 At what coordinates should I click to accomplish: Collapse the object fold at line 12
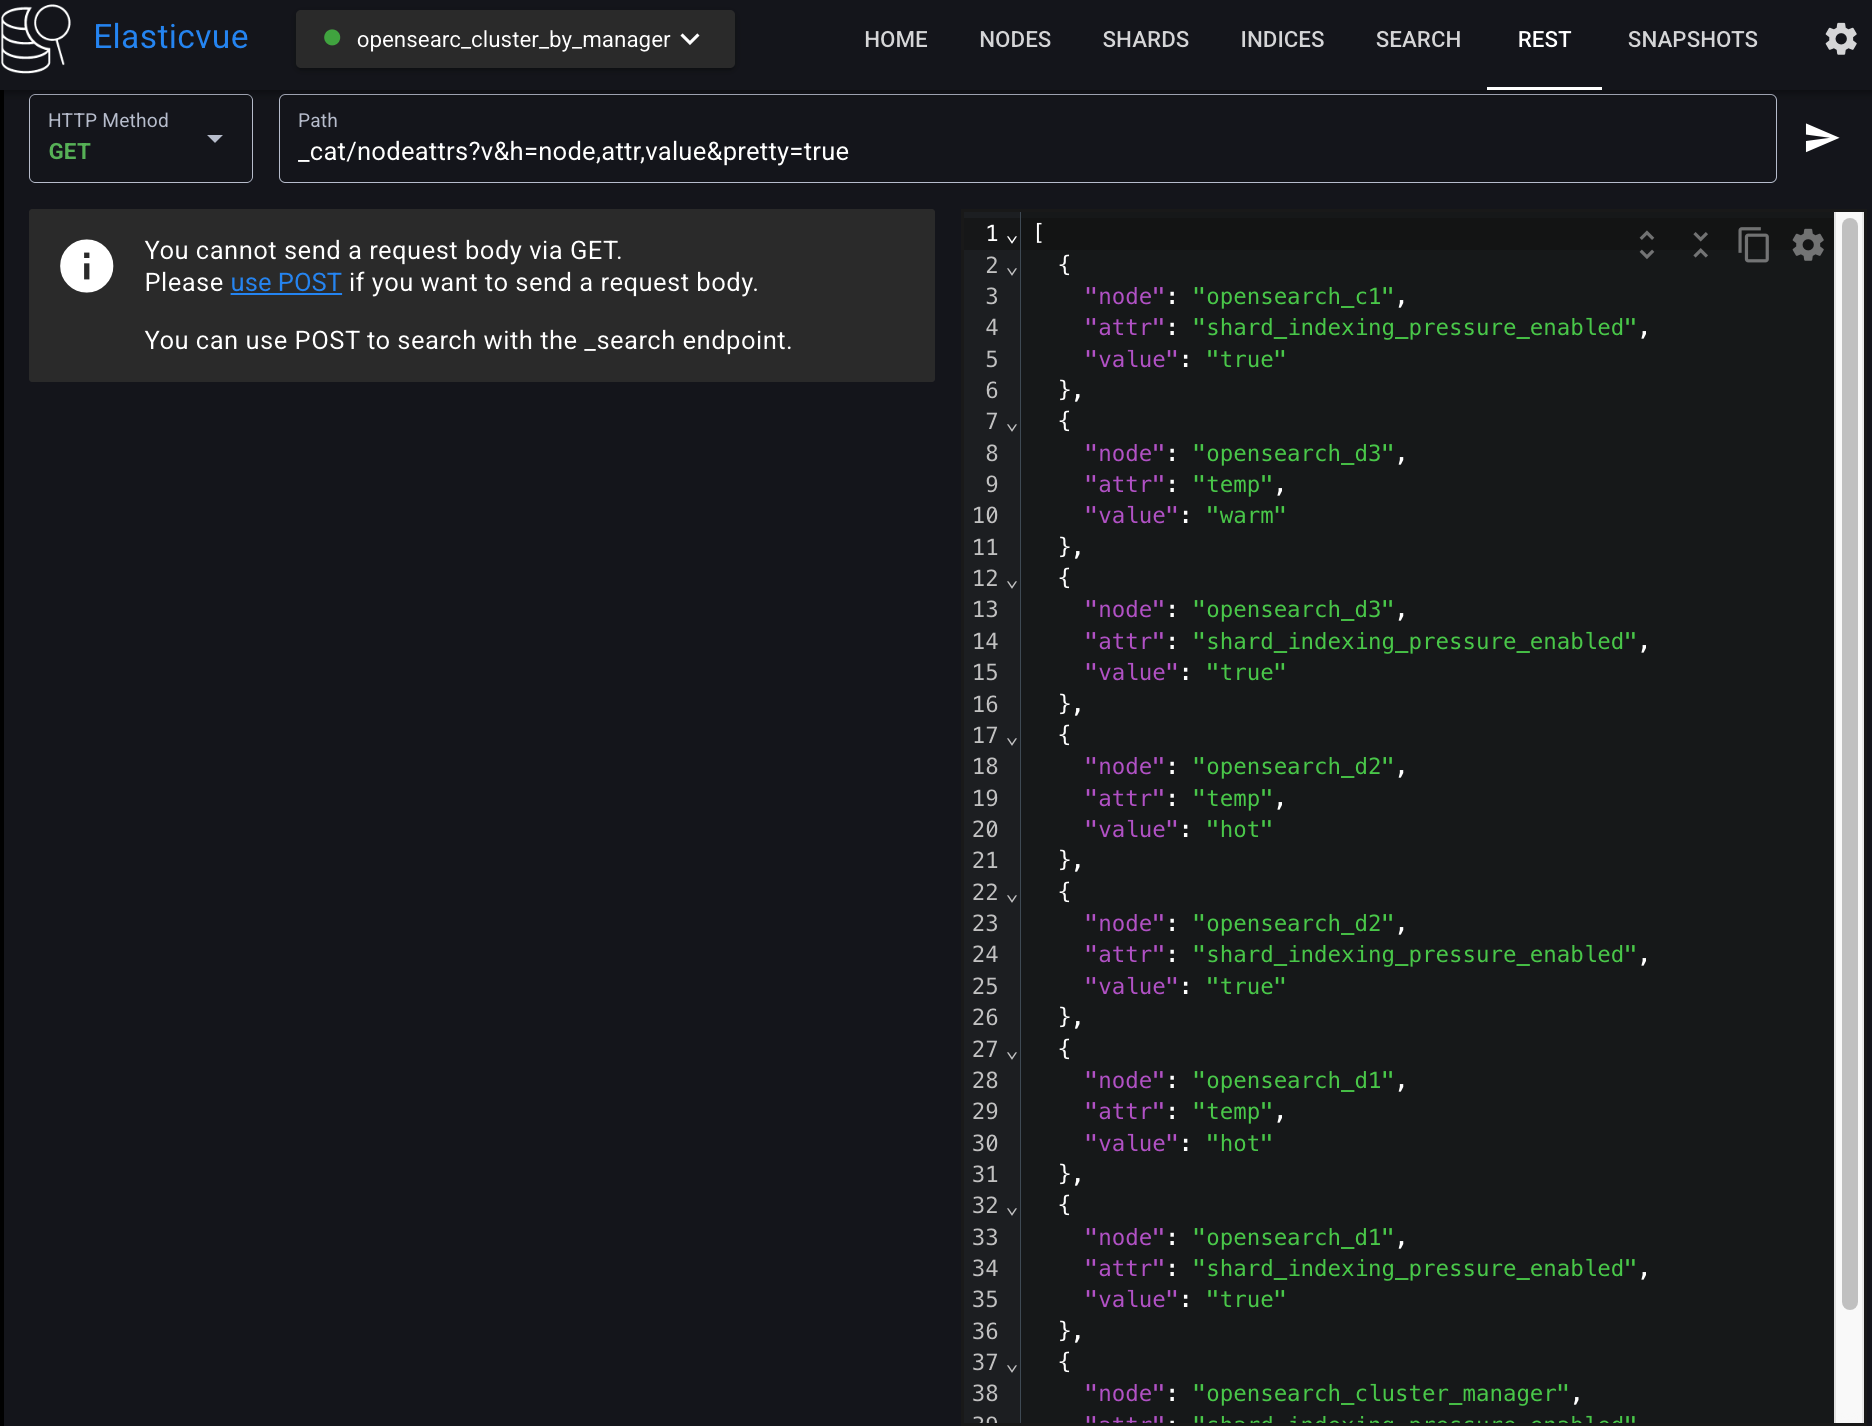pos(1012,583)
